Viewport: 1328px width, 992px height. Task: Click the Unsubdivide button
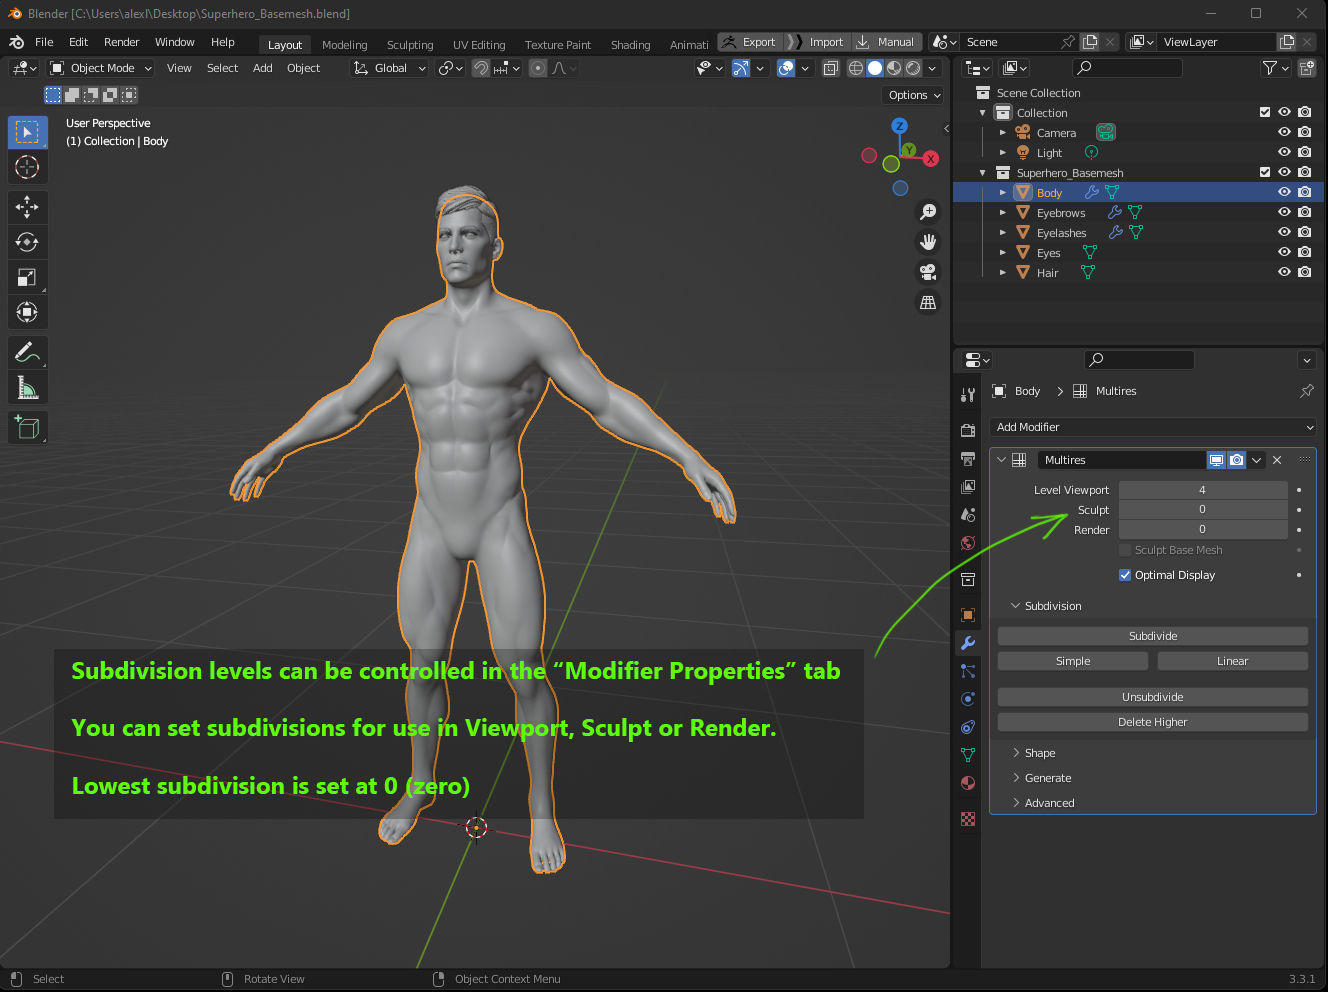click(1153, 697)
